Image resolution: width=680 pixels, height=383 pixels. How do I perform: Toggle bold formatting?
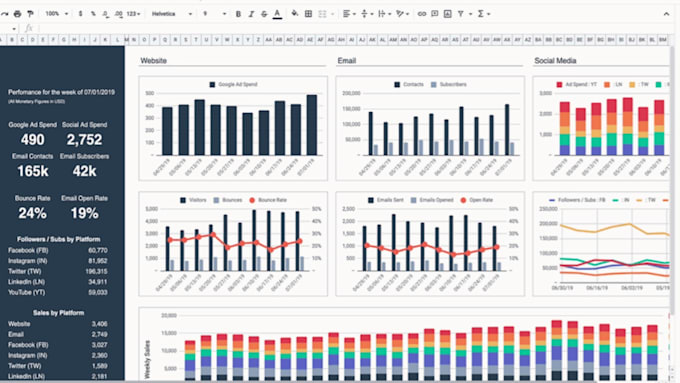click(238, 14)
